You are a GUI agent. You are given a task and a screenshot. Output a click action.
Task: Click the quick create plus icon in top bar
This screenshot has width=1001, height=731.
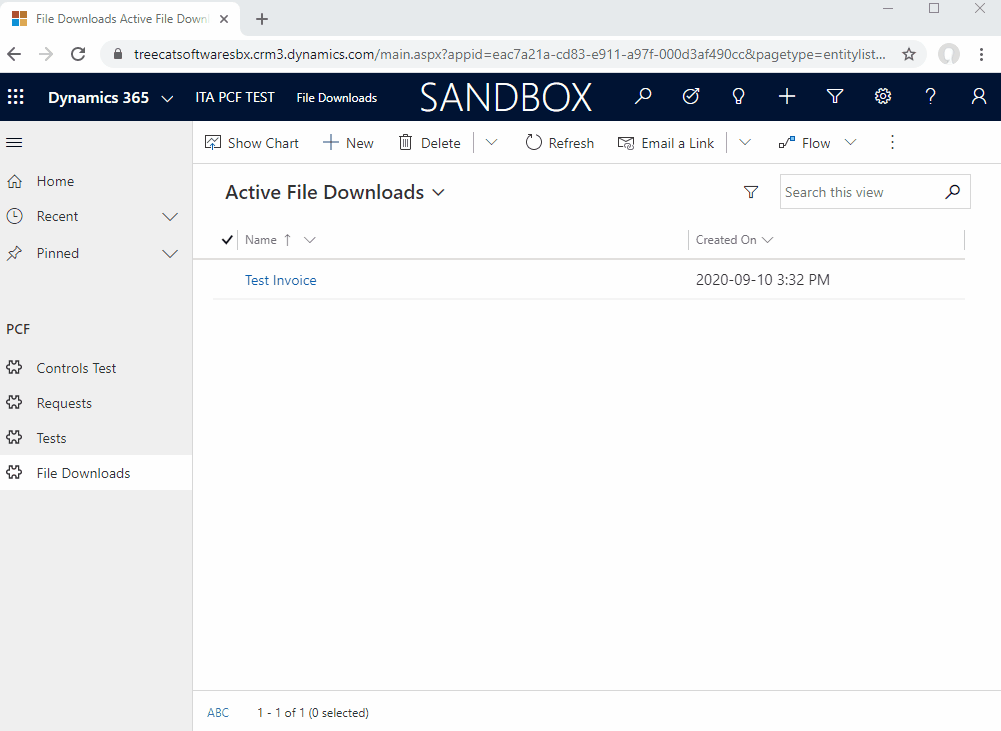pos(786,96)
